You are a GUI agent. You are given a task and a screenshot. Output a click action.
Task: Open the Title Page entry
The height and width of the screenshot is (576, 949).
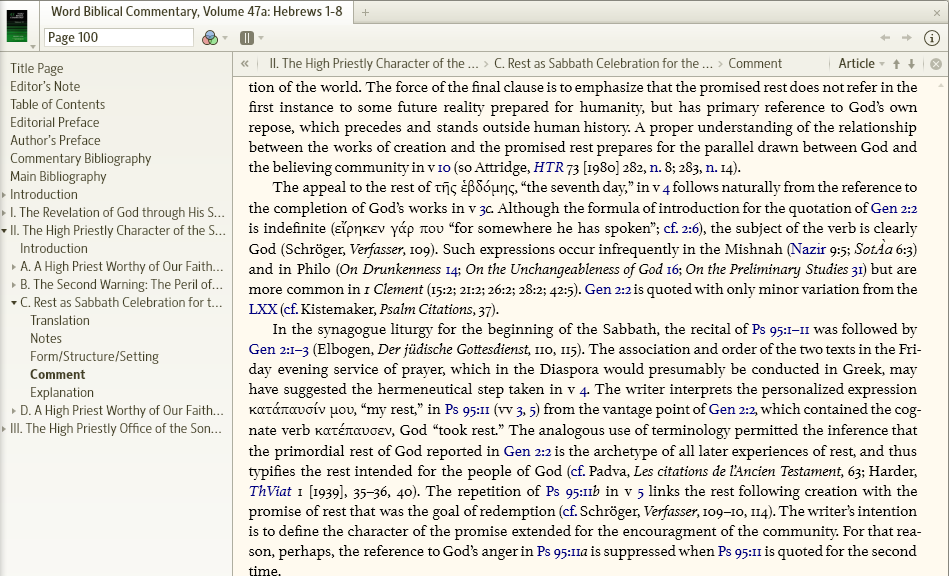coord(36,68)
